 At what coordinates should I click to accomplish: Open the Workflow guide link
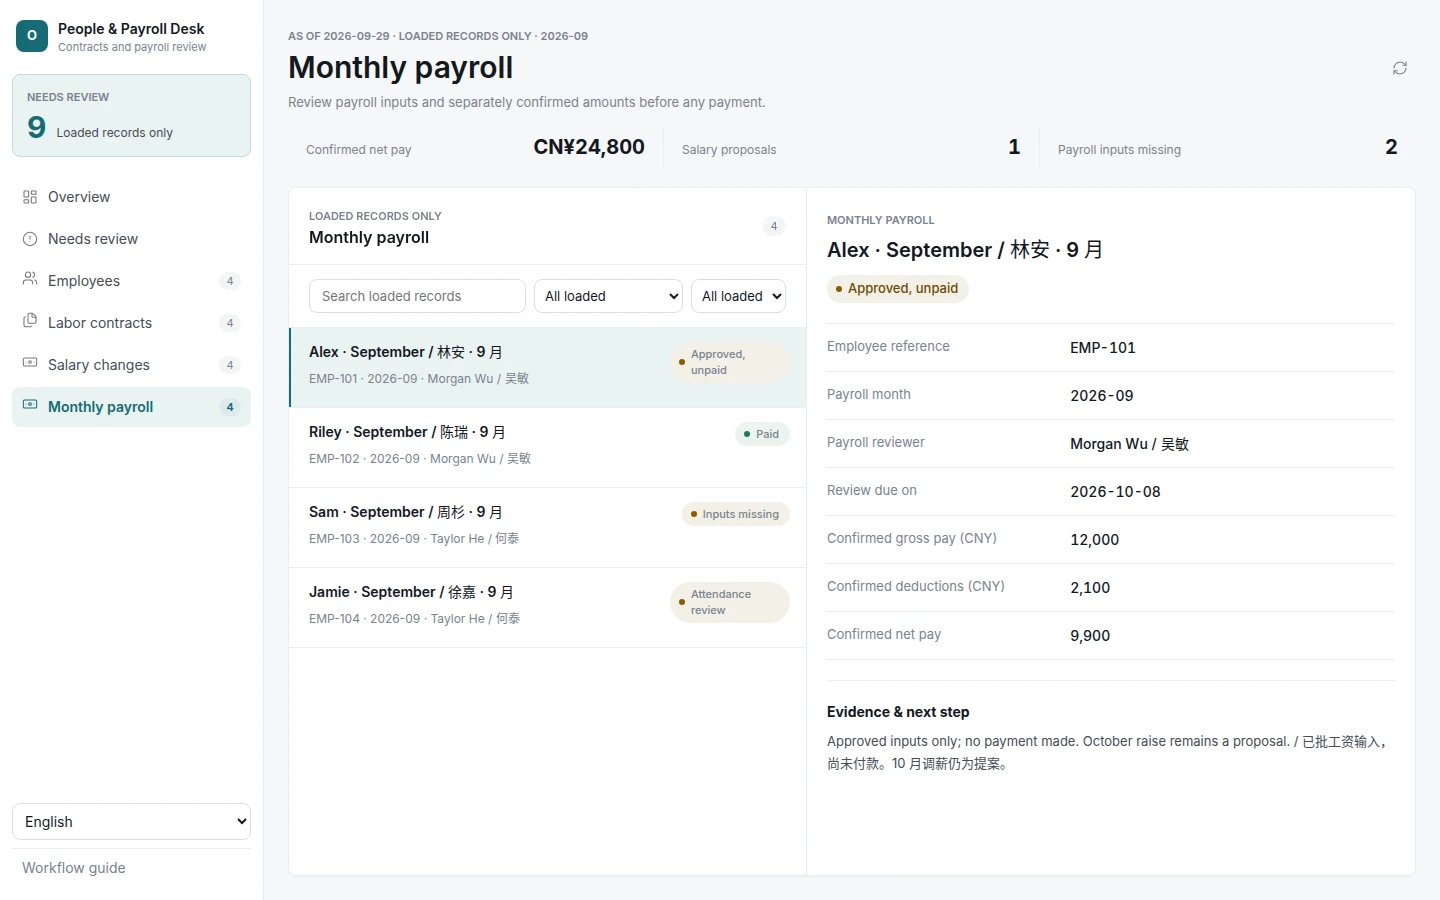(x=74, y=868)
